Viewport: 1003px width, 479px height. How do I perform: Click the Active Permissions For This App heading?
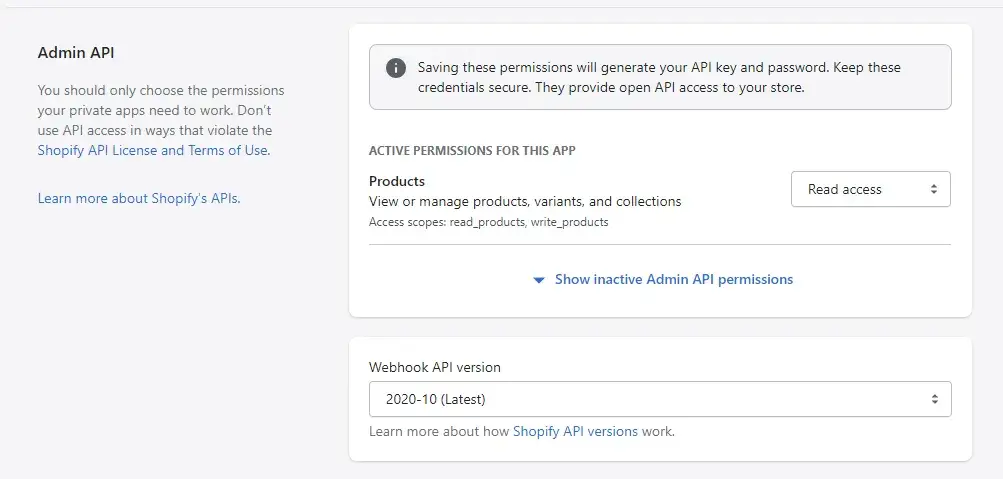click(472, 151)
